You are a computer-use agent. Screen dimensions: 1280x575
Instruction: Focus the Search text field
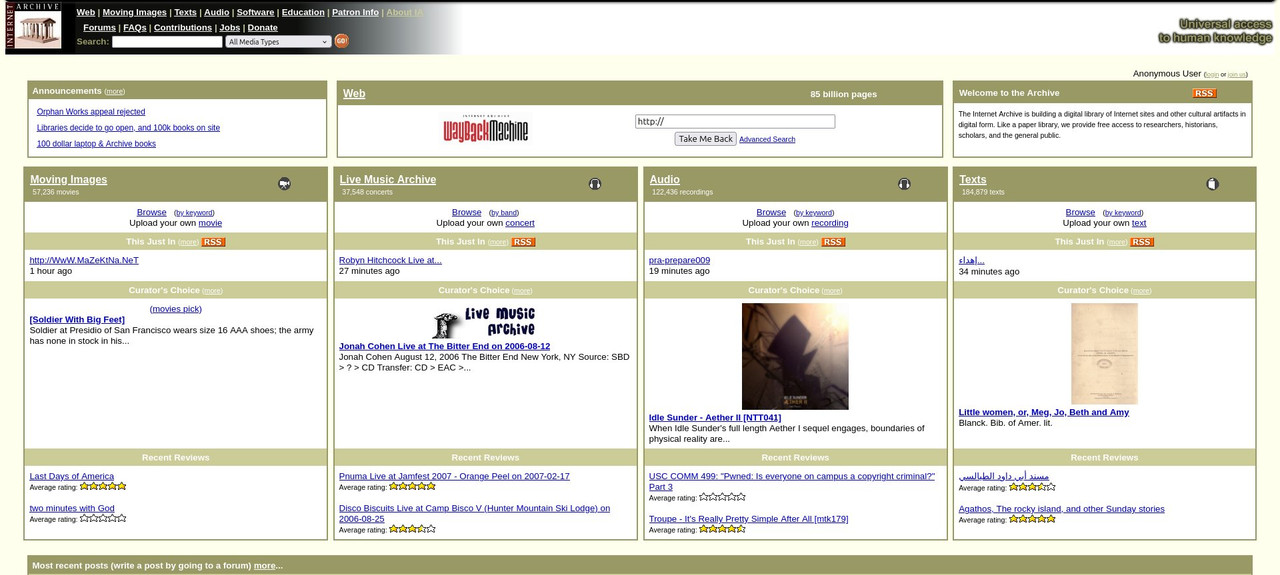167,42
